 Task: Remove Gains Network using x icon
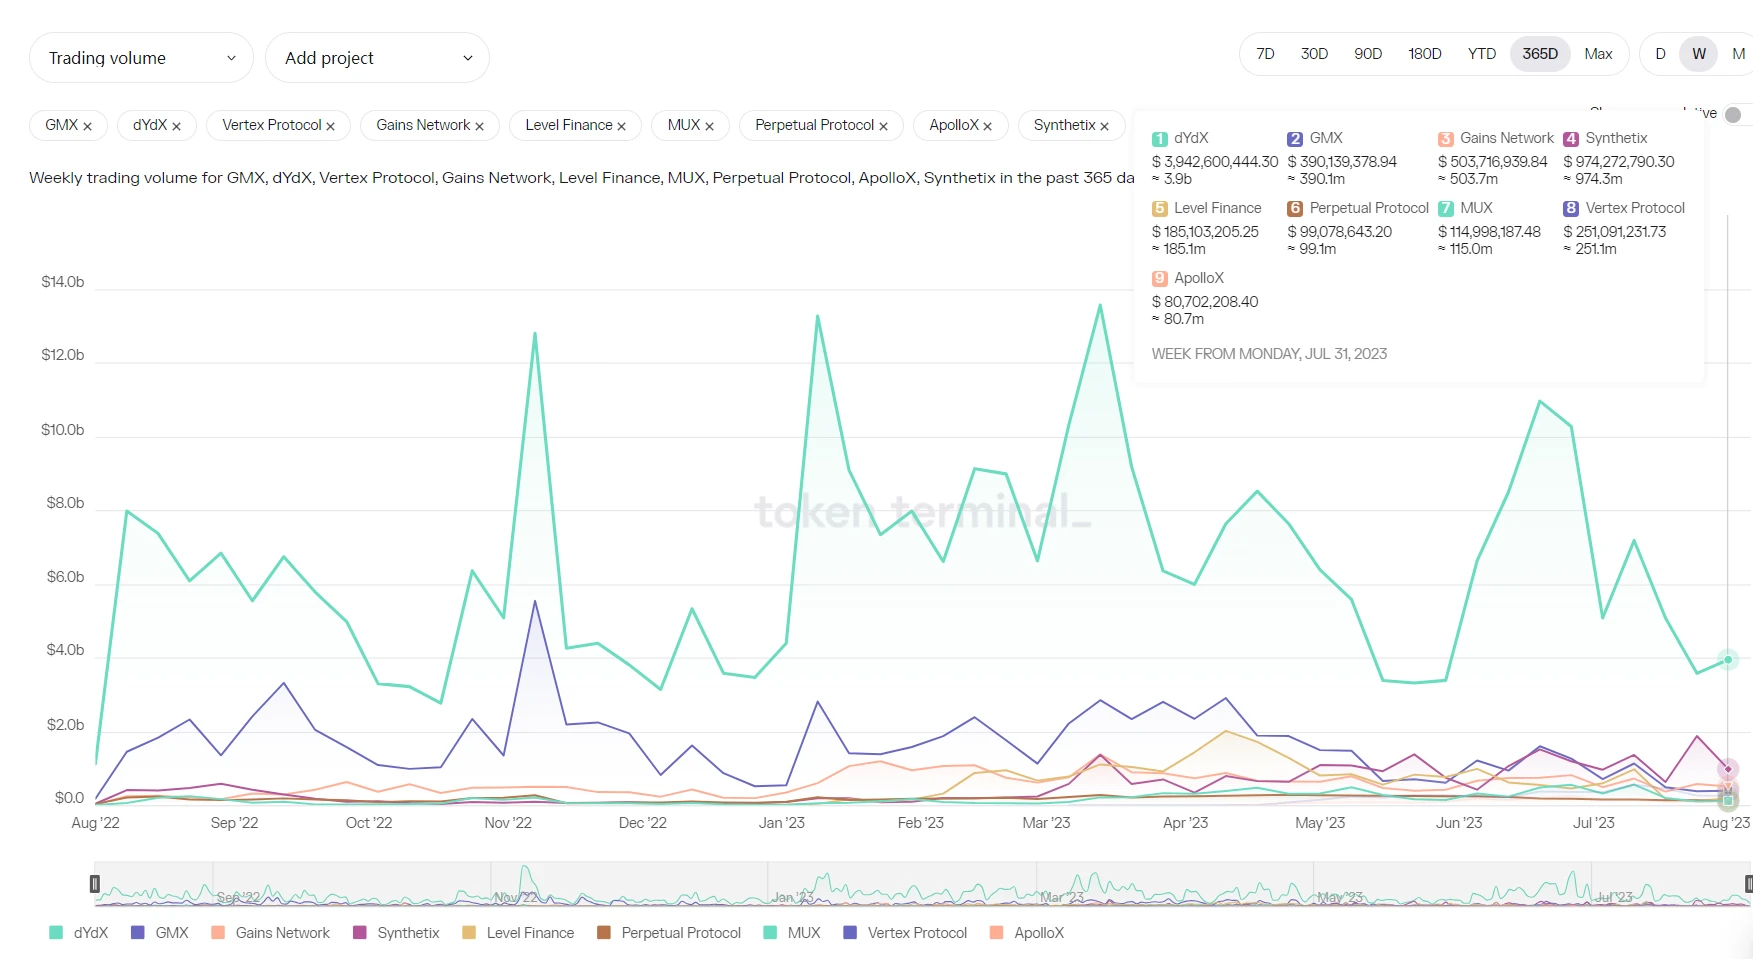[479, 126]
